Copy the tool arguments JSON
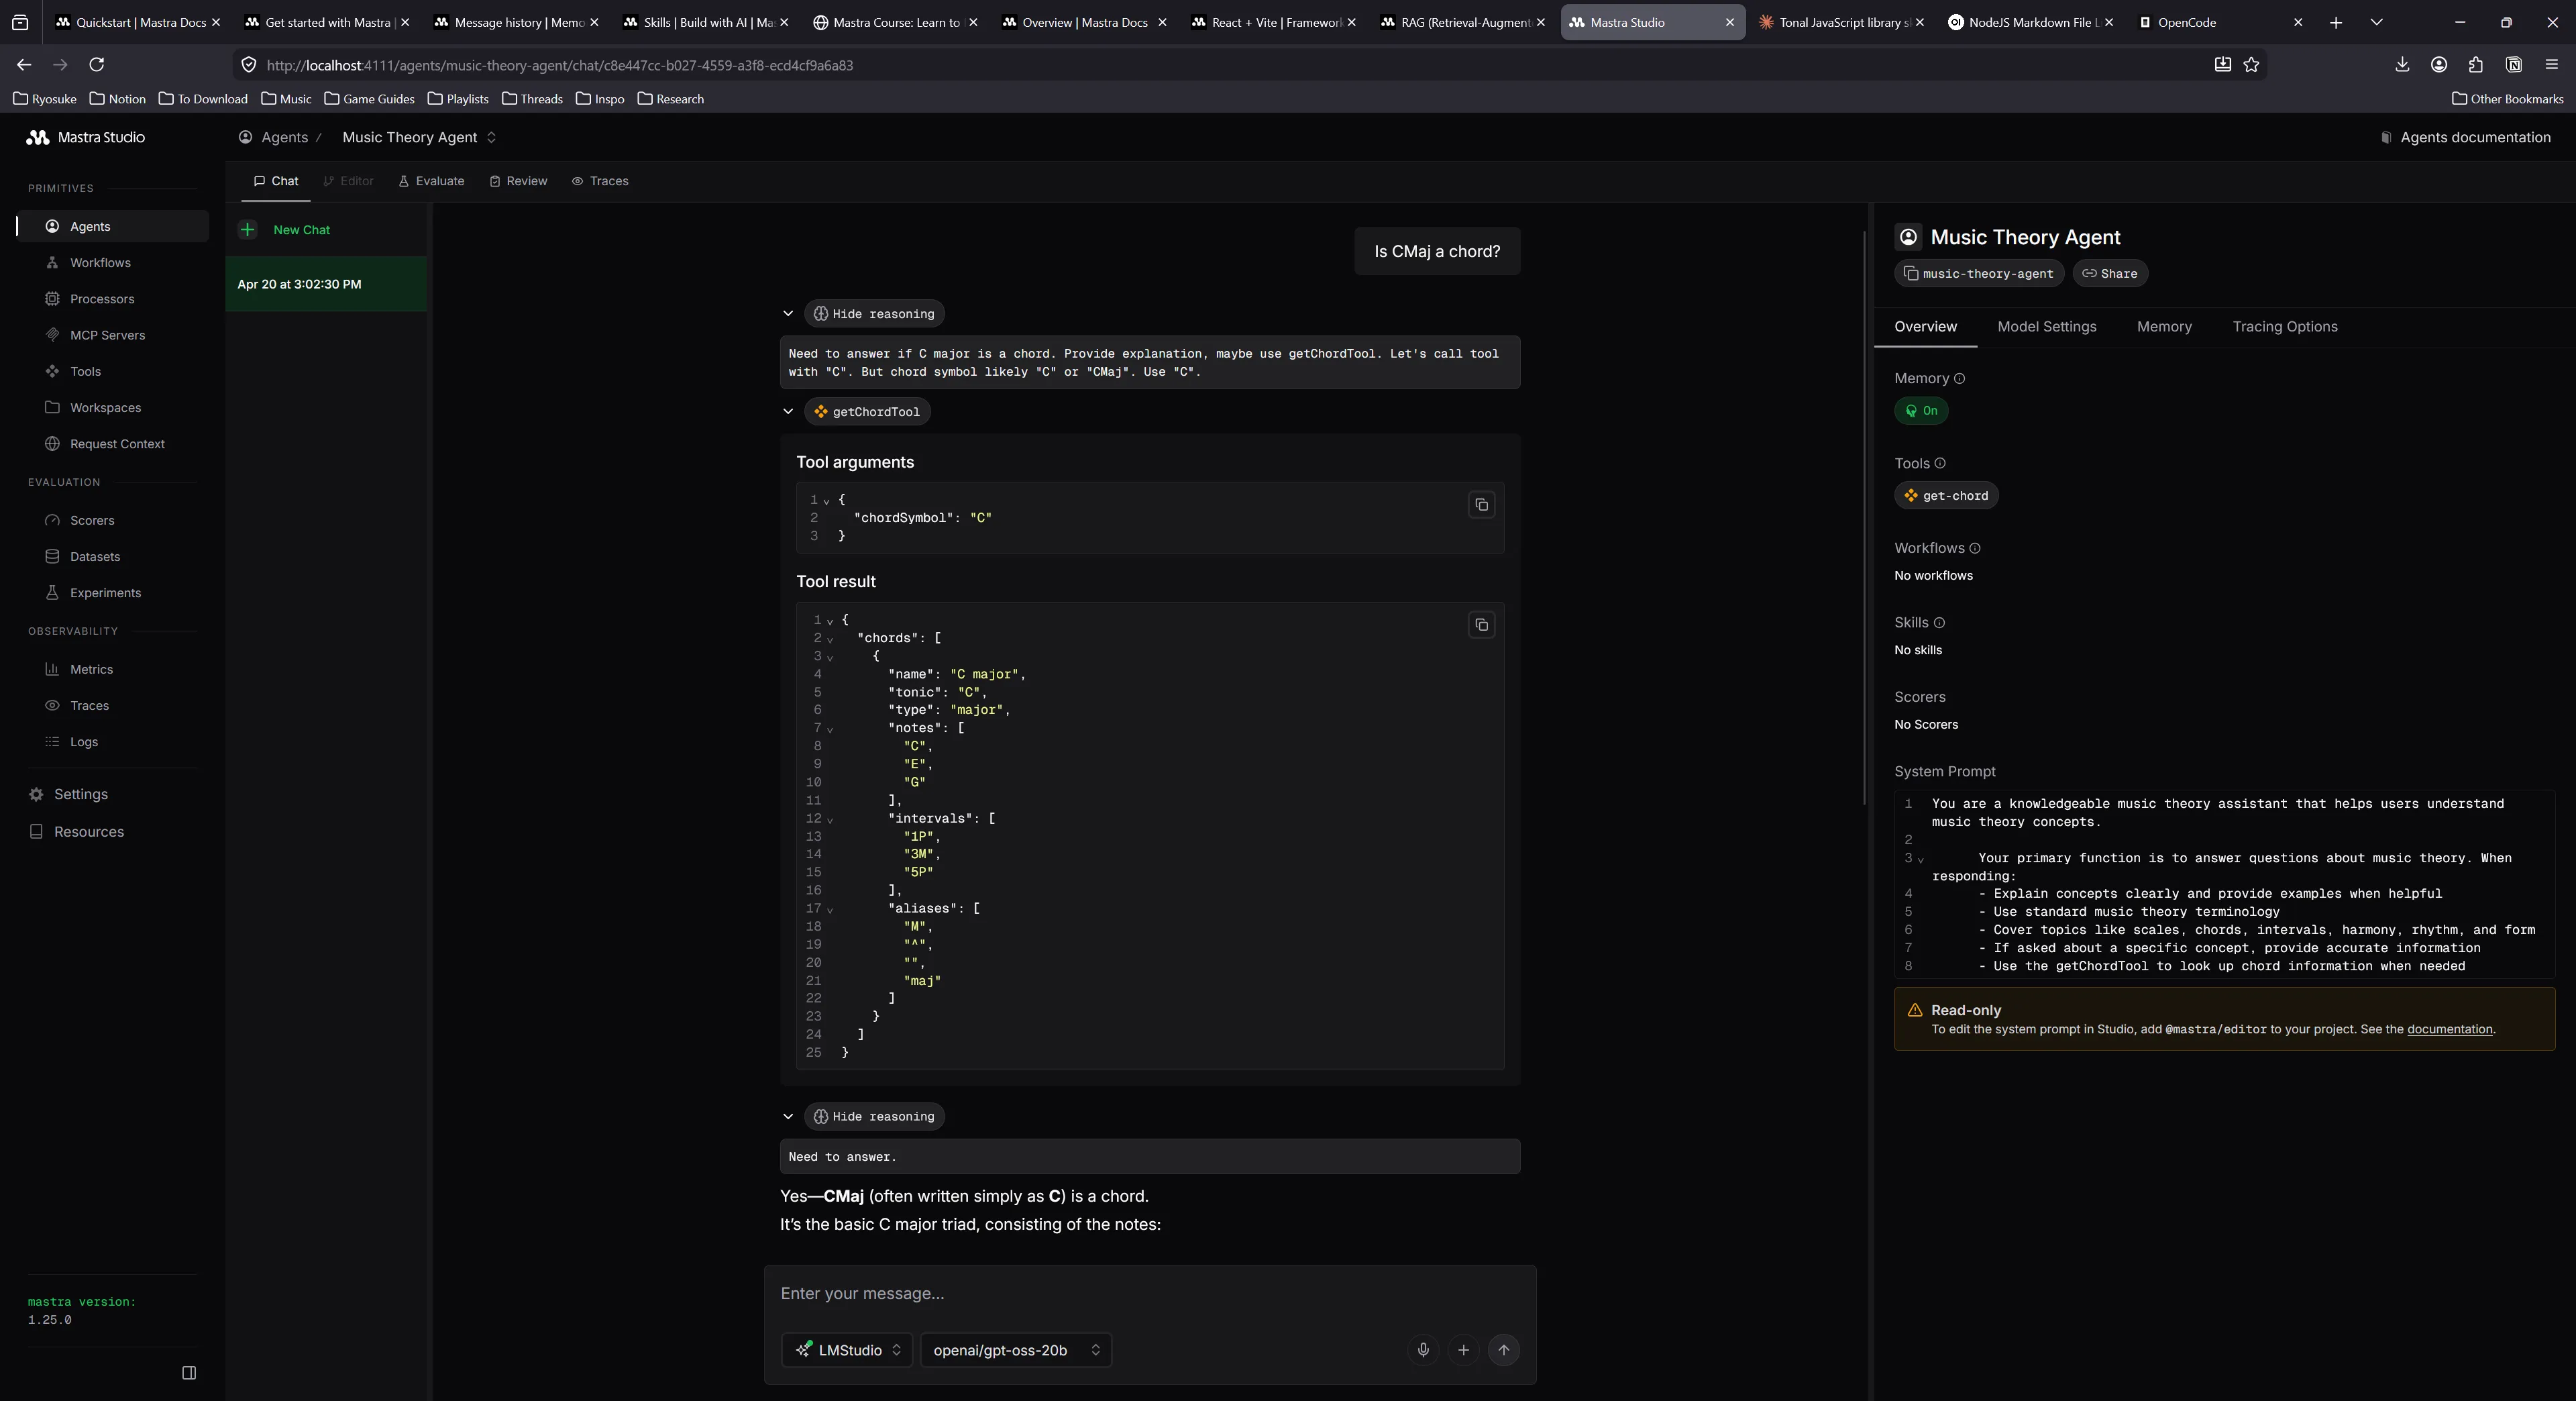 coord(1481,505)
